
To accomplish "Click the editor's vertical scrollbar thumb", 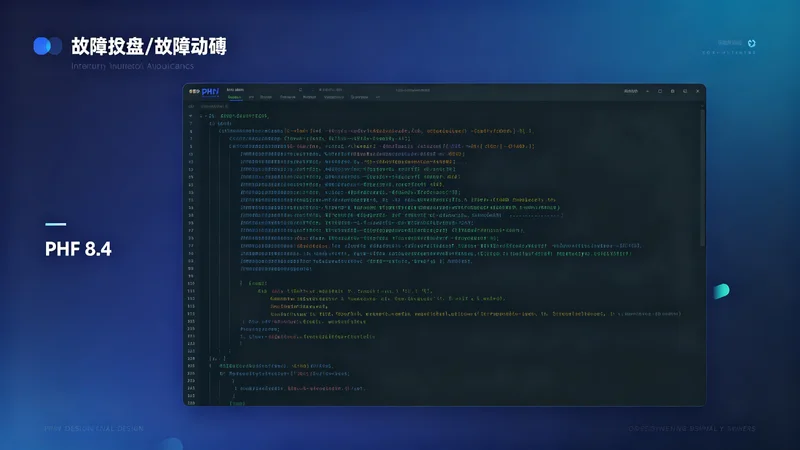I will (x=703, y=177).
